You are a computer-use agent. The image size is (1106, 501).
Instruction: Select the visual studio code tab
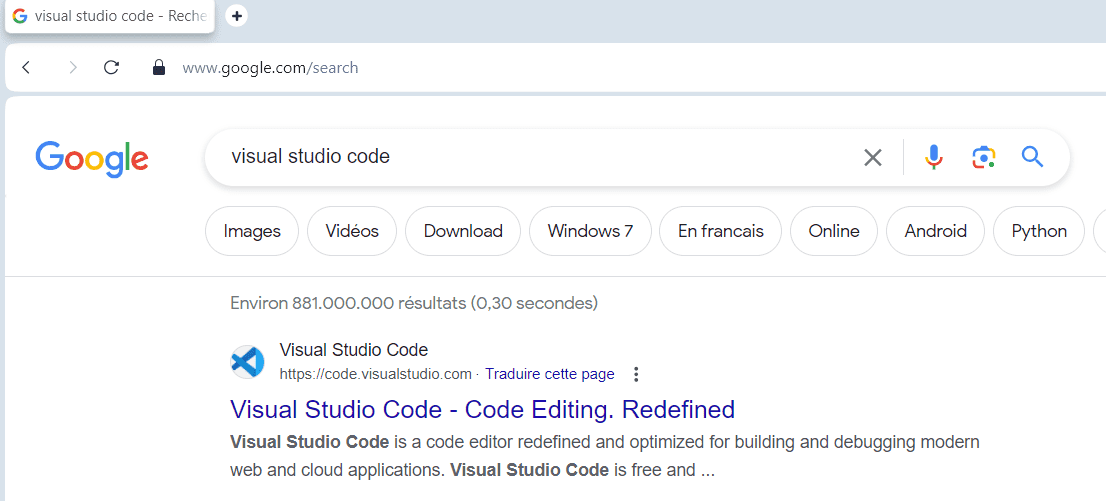[110, 16]
